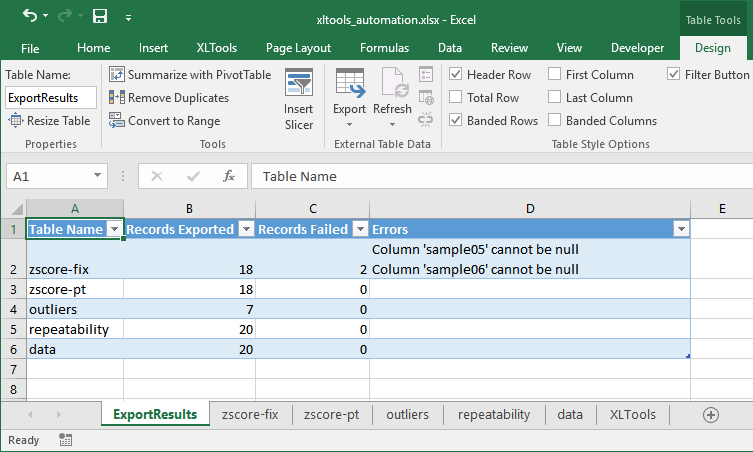Toggle the Total Row checkbox

(456, 98)
